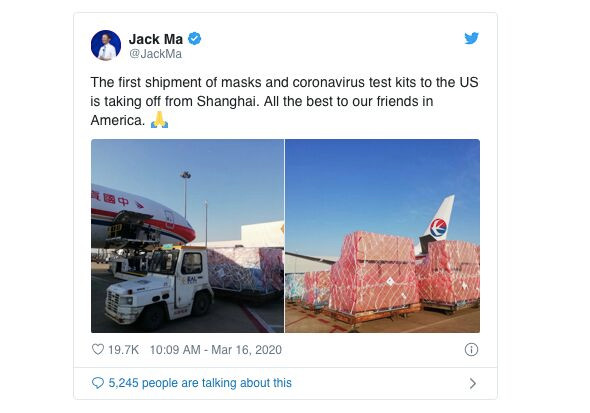
Task: Like the tweet with heart icon
Action: point(98,349)
